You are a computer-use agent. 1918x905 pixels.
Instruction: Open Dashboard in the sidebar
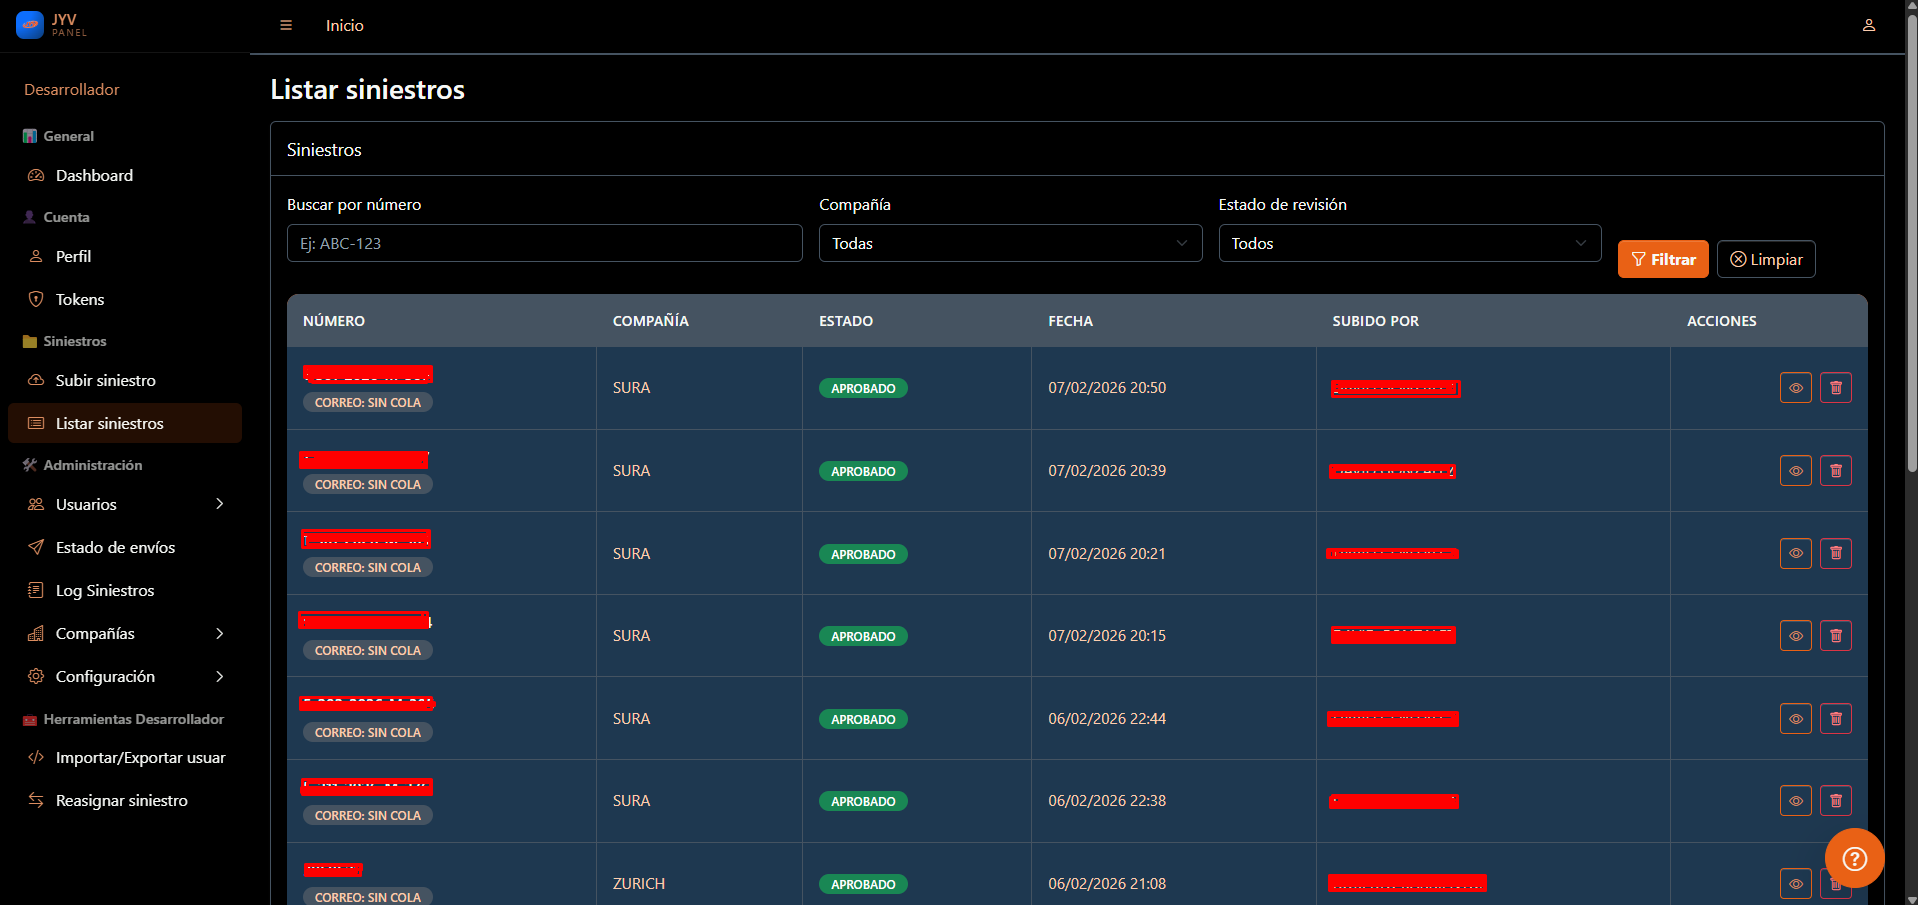click(94, 176)
